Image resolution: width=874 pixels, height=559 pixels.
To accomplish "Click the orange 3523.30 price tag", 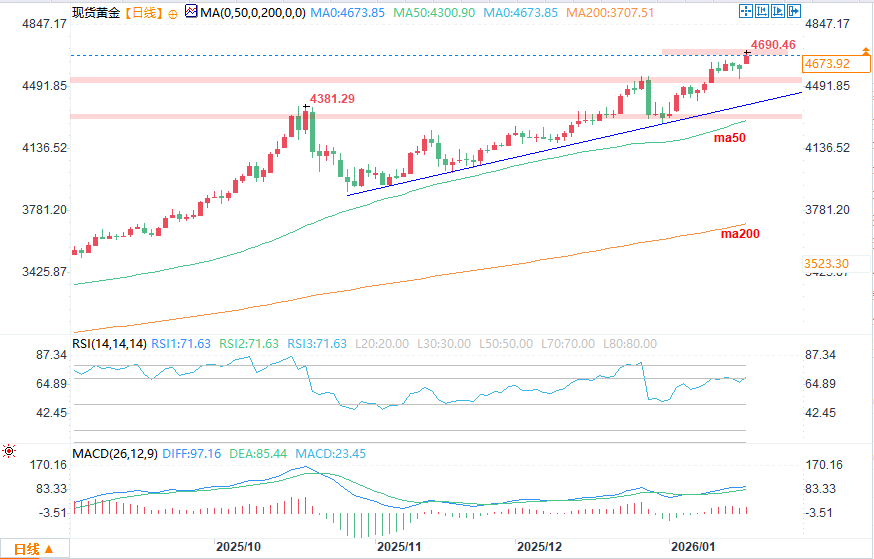I will coord(836,264).
